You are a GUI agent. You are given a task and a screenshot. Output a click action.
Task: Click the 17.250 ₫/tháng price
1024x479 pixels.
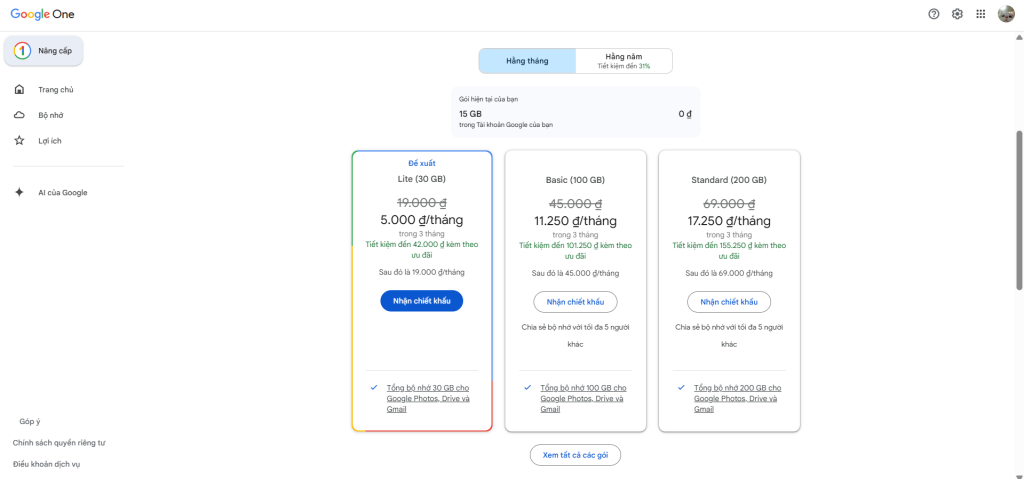tap(729, 221)
